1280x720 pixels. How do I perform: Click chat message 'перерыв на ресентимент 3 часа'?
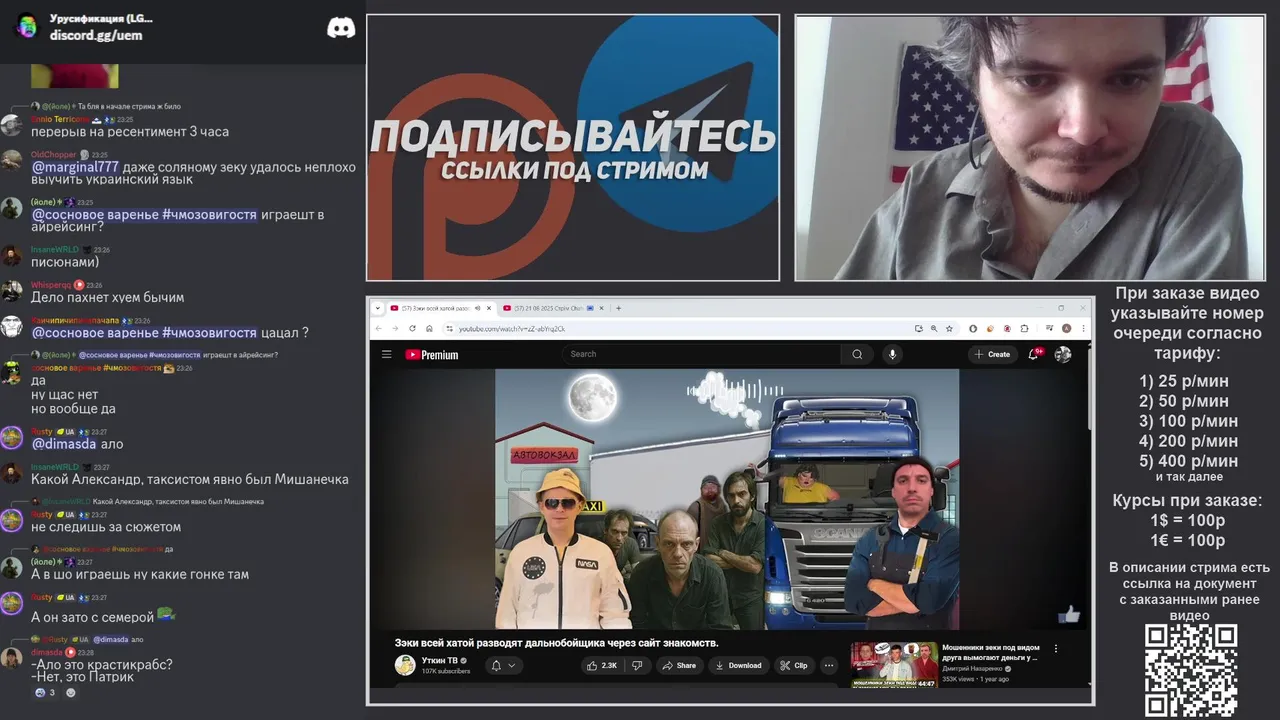click(130, 131)
